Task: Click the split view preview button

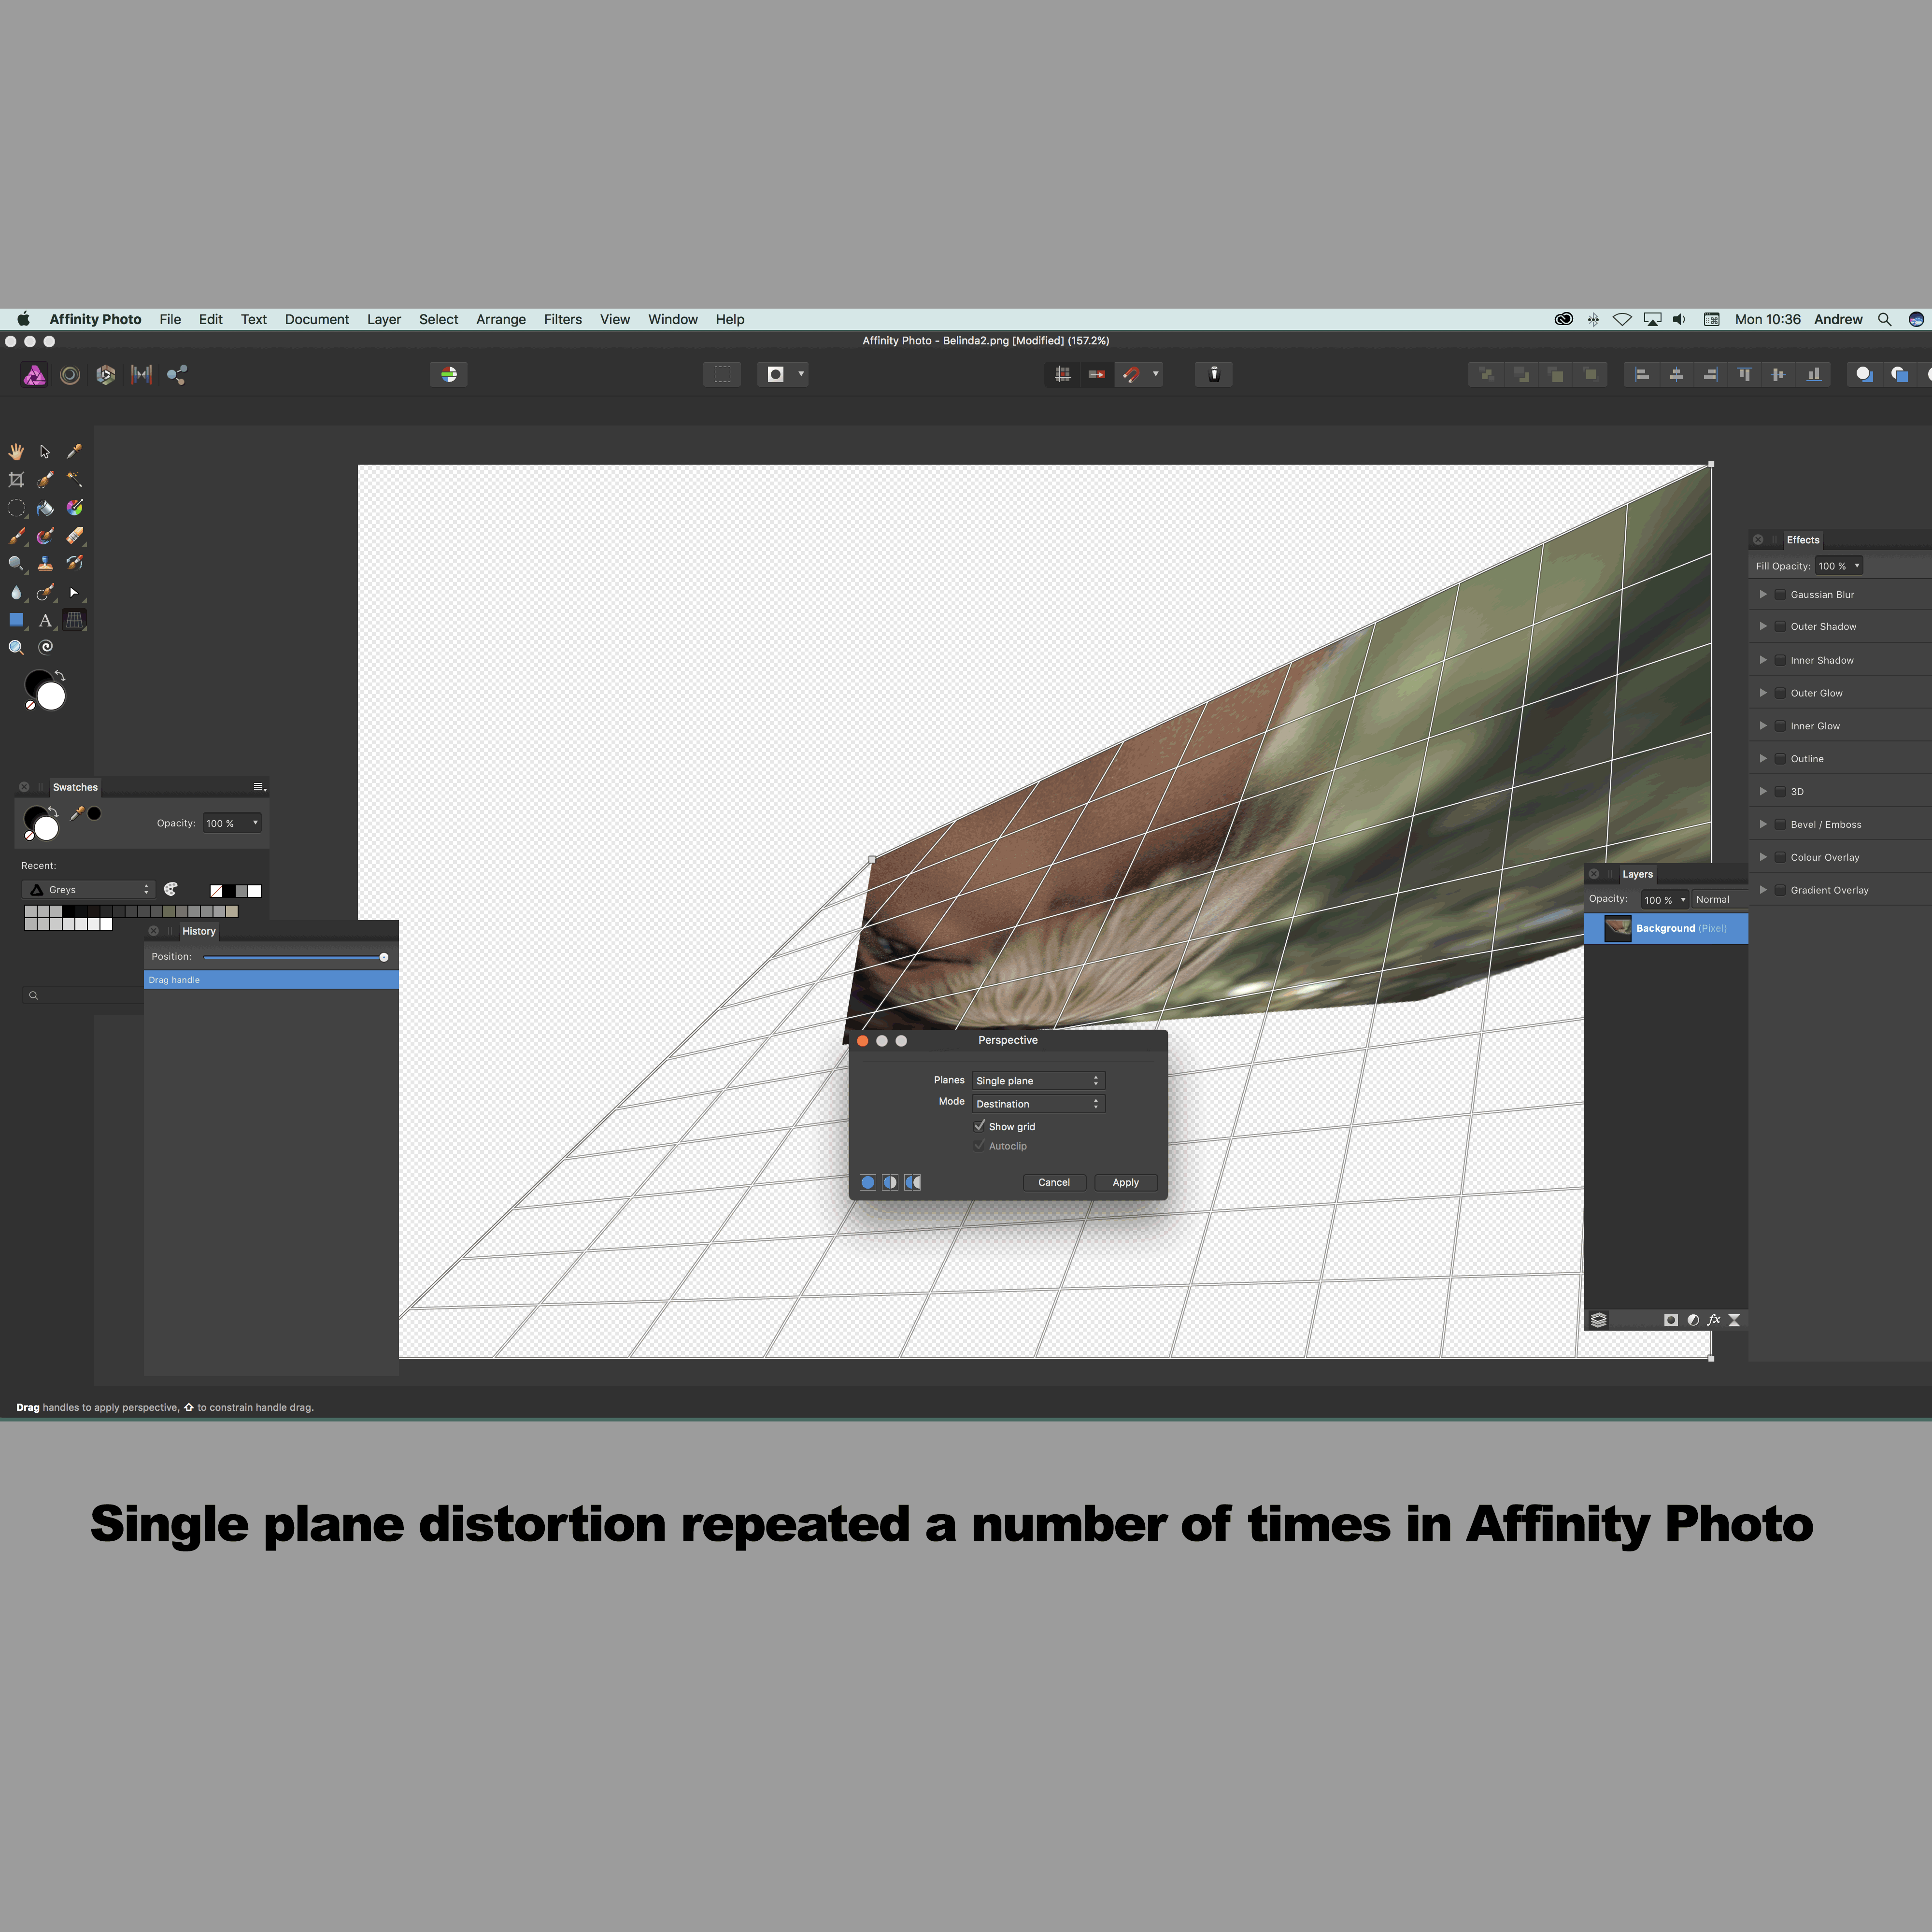Action: 890,1182
